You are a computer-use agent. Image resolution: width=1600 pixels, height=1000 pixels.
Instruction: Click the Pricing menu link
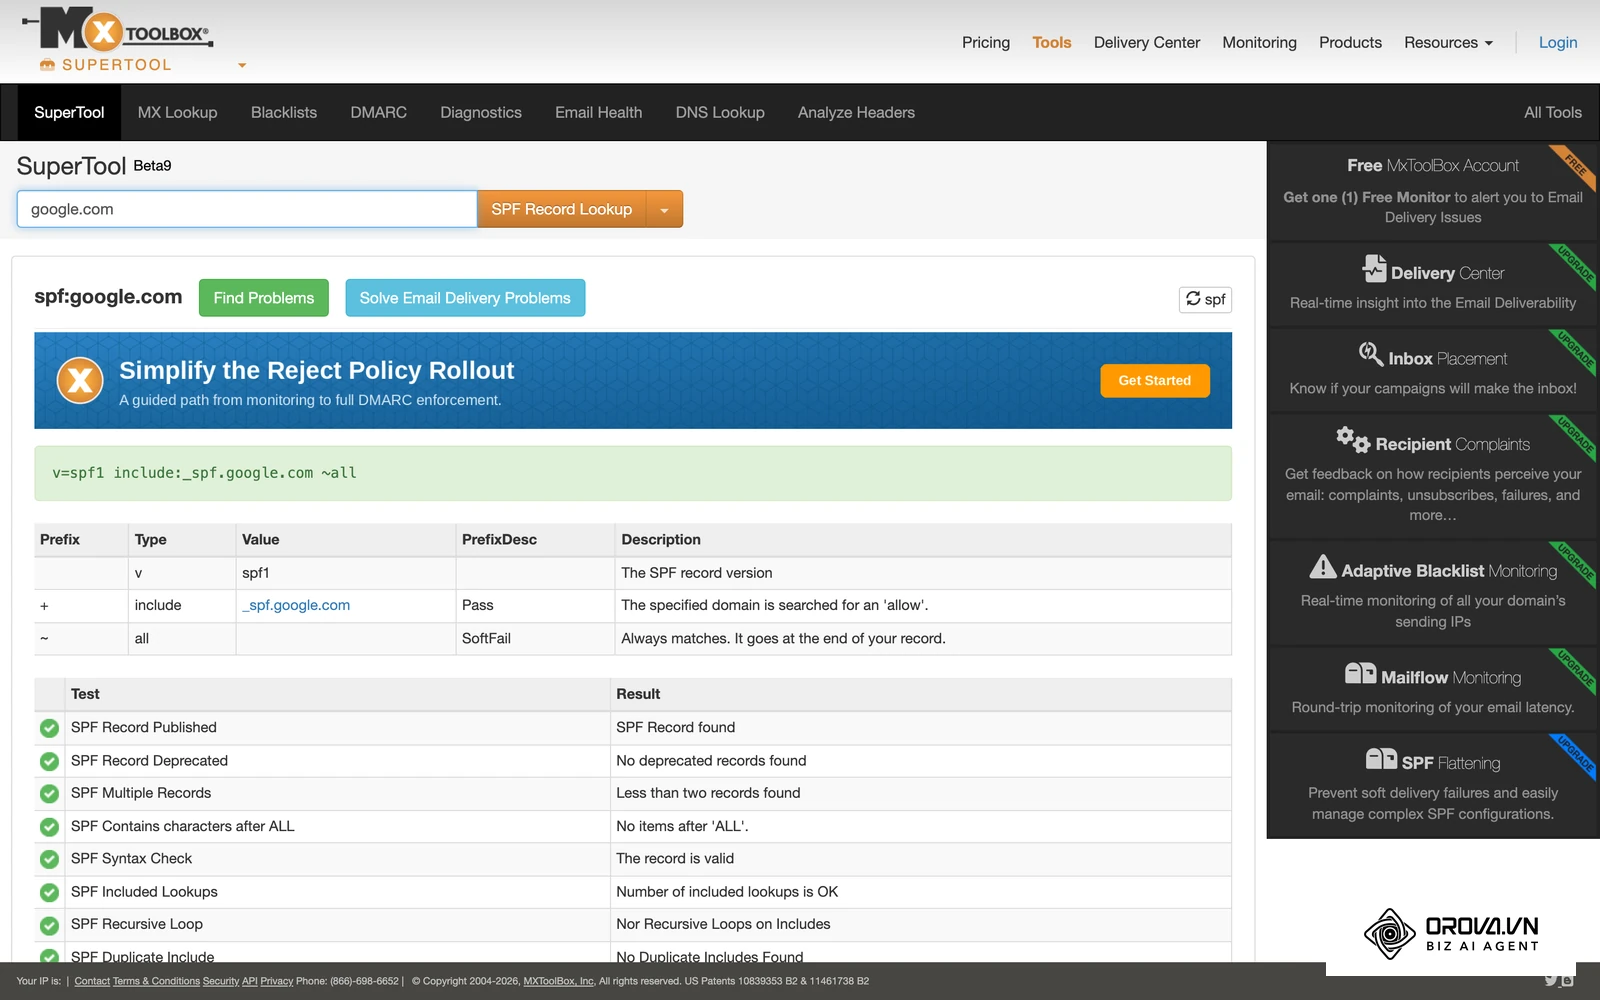pyautogui.click(x=986, y=42)
